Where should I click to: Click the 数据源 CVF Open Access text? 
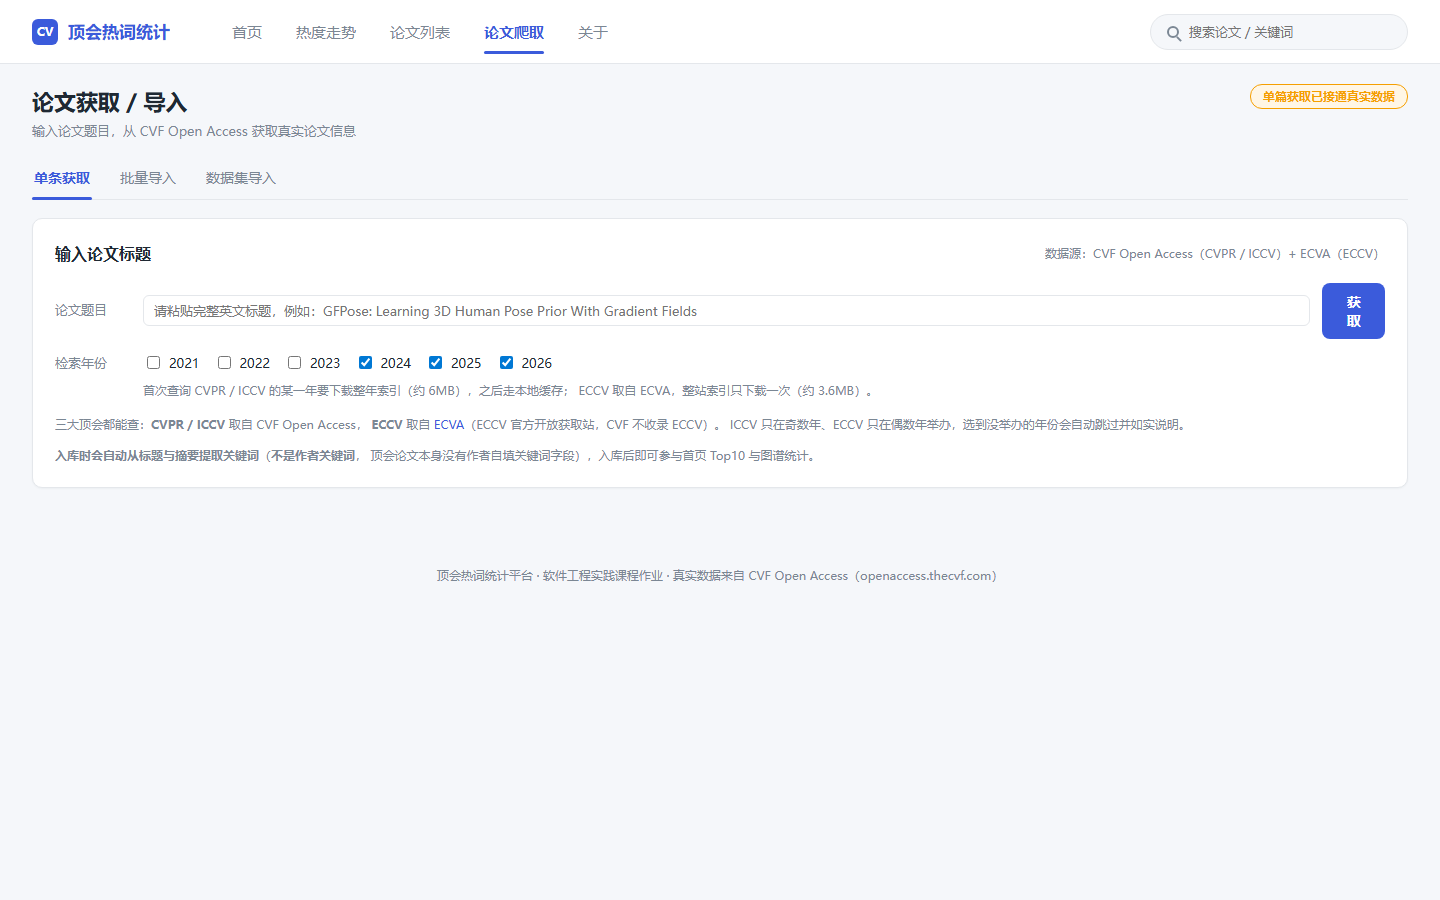[1212, 254]
